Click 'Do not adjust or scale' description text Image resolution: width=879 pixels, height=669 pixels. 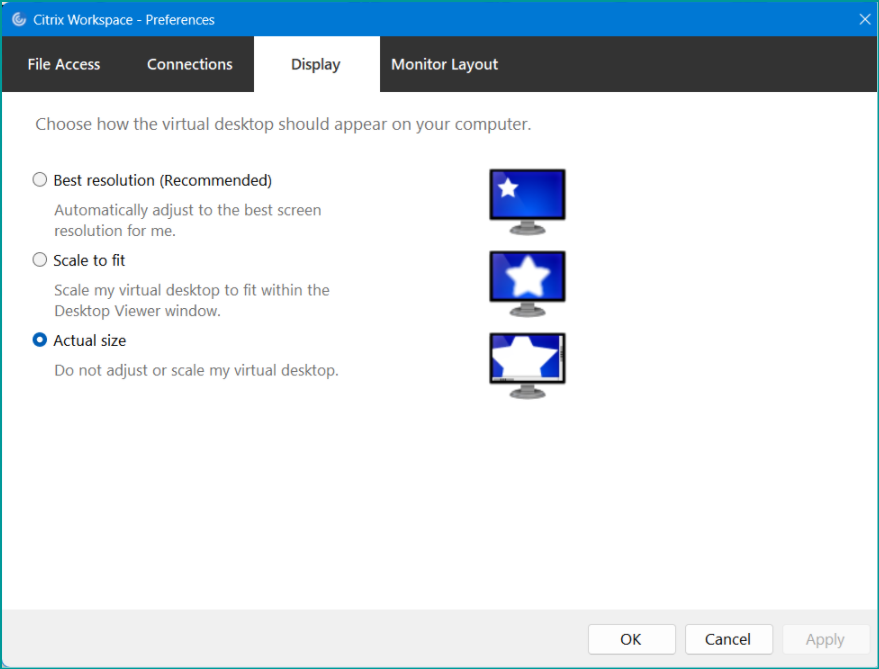pos(196,370)
